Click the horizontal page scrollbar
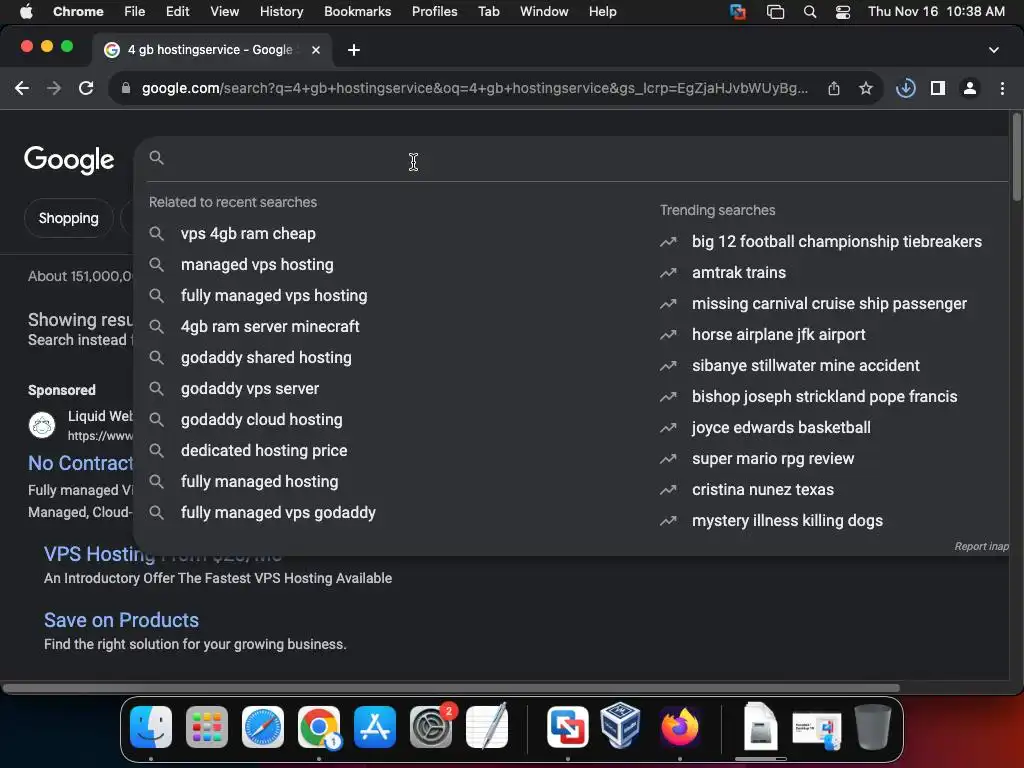 coord(451,688)
